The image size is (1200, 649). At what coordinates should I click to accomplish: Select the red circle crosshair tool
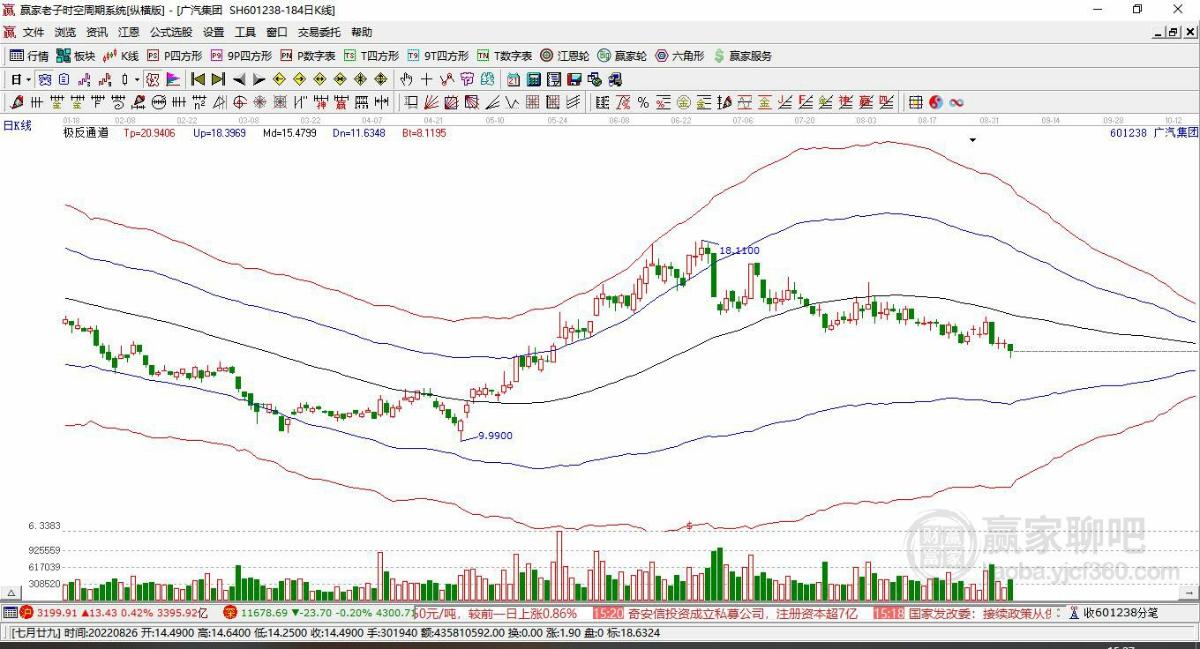(x=240, y=102)
